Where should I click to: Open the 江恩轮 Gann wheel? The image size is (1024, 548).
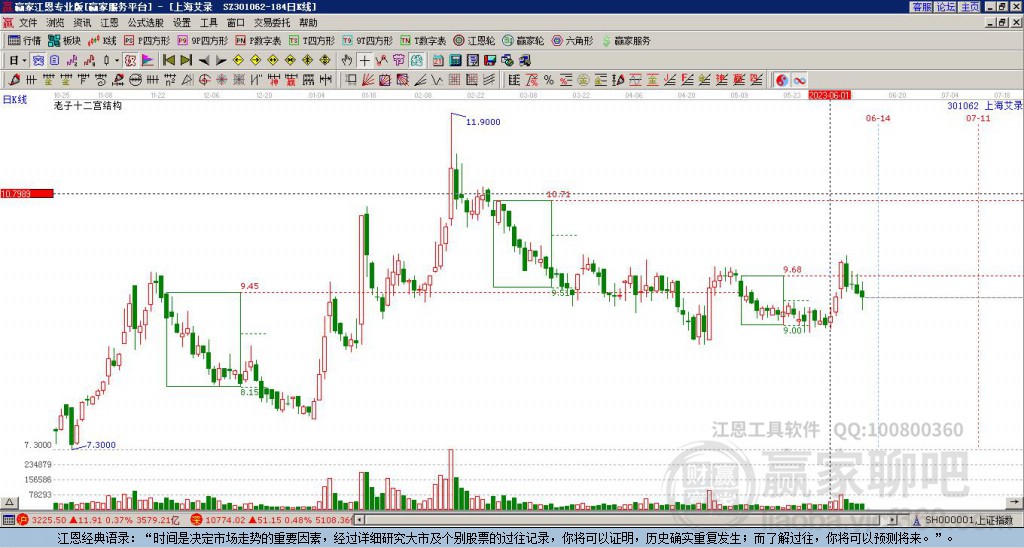click(474, 40)
